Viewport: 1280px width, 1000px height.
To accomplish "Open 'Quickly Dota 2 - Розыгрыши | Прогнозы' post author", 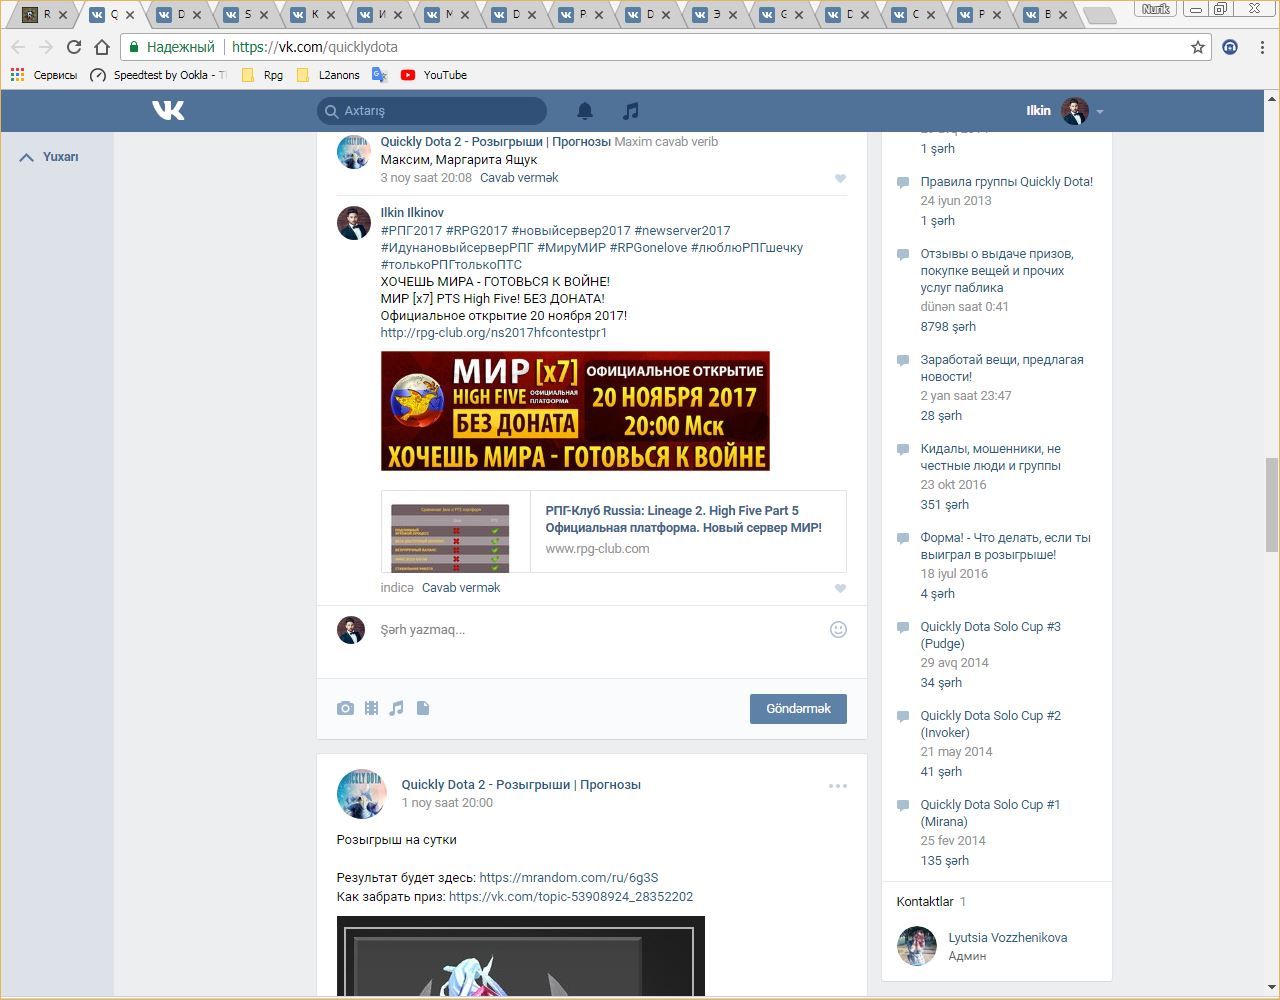I will tap(521, 785).
